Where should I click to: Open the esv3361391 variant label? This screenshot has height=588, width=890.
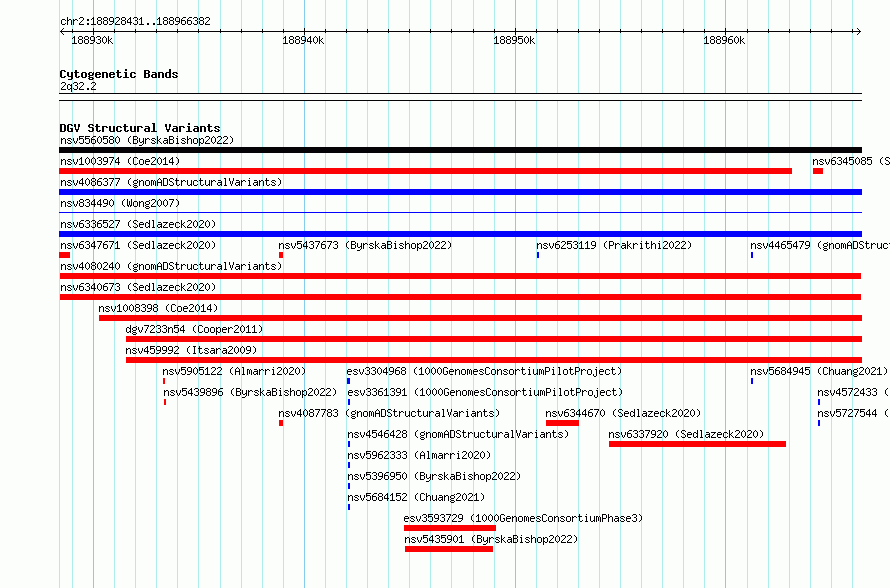point(485,392)
